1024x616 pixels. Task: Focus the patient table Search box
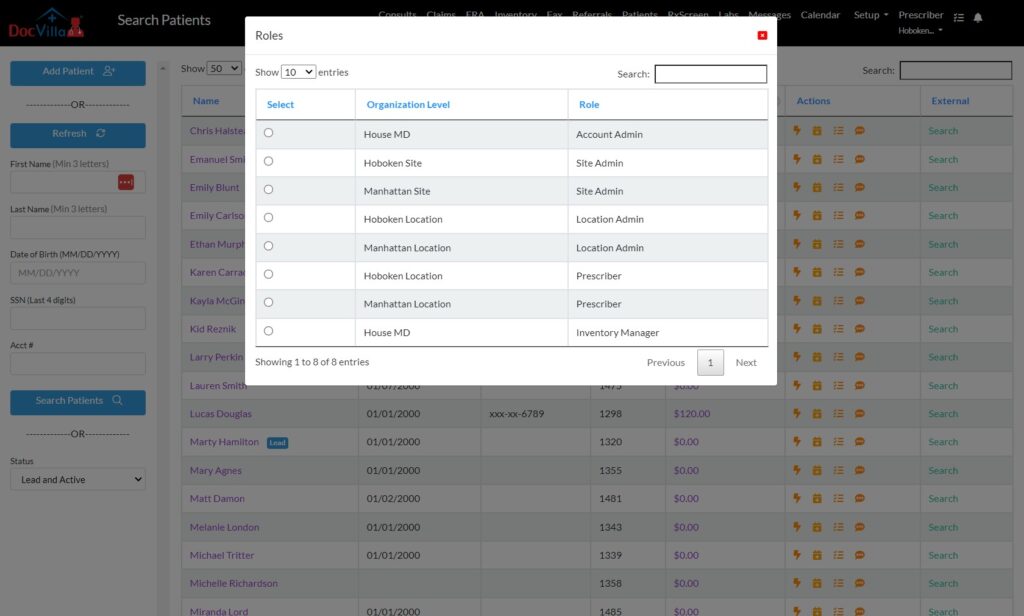click(955, 70)
